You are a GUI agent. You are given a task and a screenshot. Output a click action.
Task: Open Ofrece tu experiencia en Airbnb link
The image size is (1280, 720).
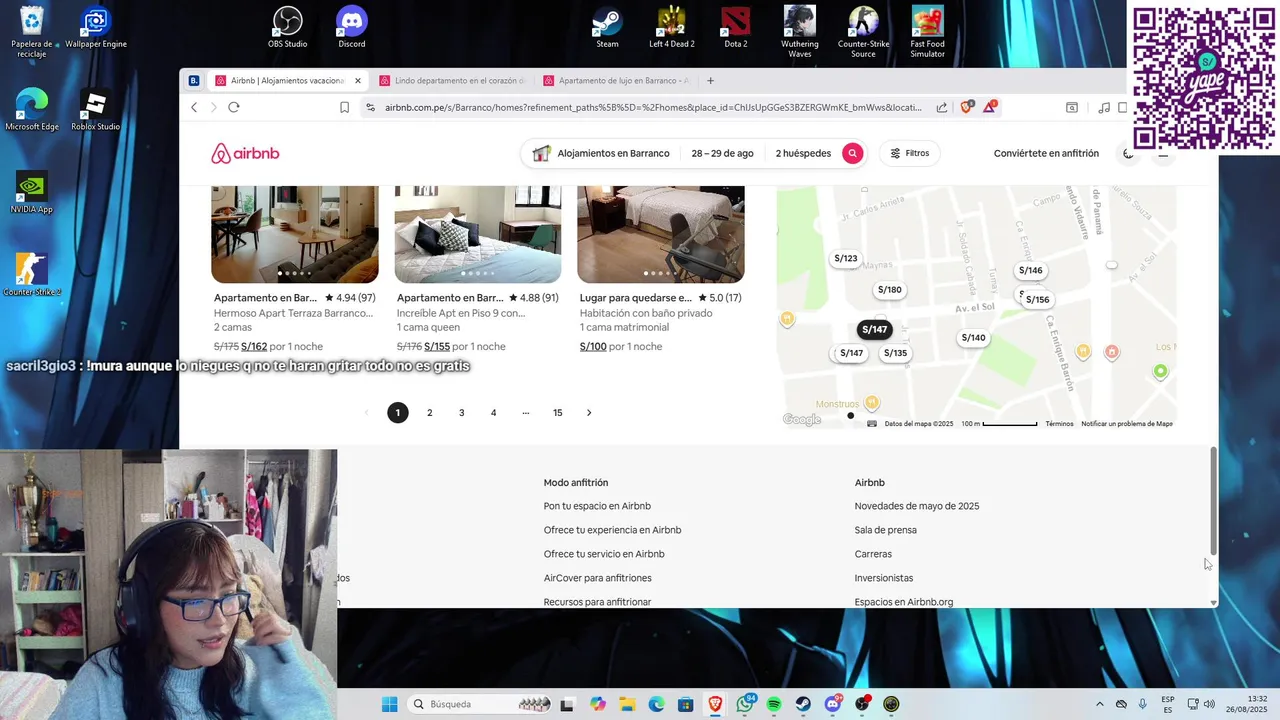point(612,530)
